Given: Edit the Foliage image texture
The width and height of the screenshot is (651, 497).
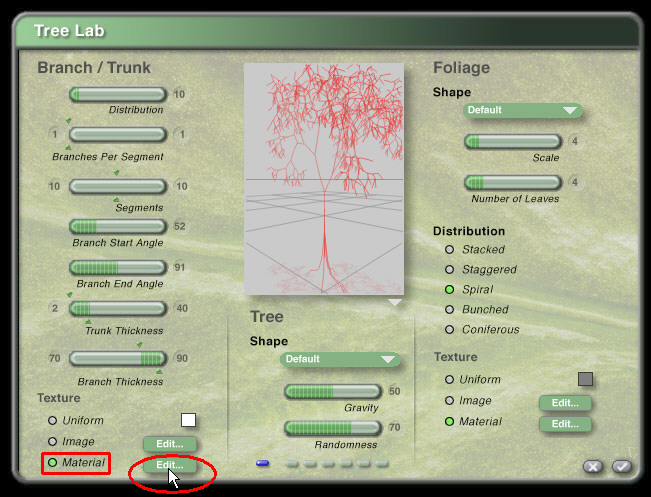Looking at the screenshot, I should coord(565,403).
